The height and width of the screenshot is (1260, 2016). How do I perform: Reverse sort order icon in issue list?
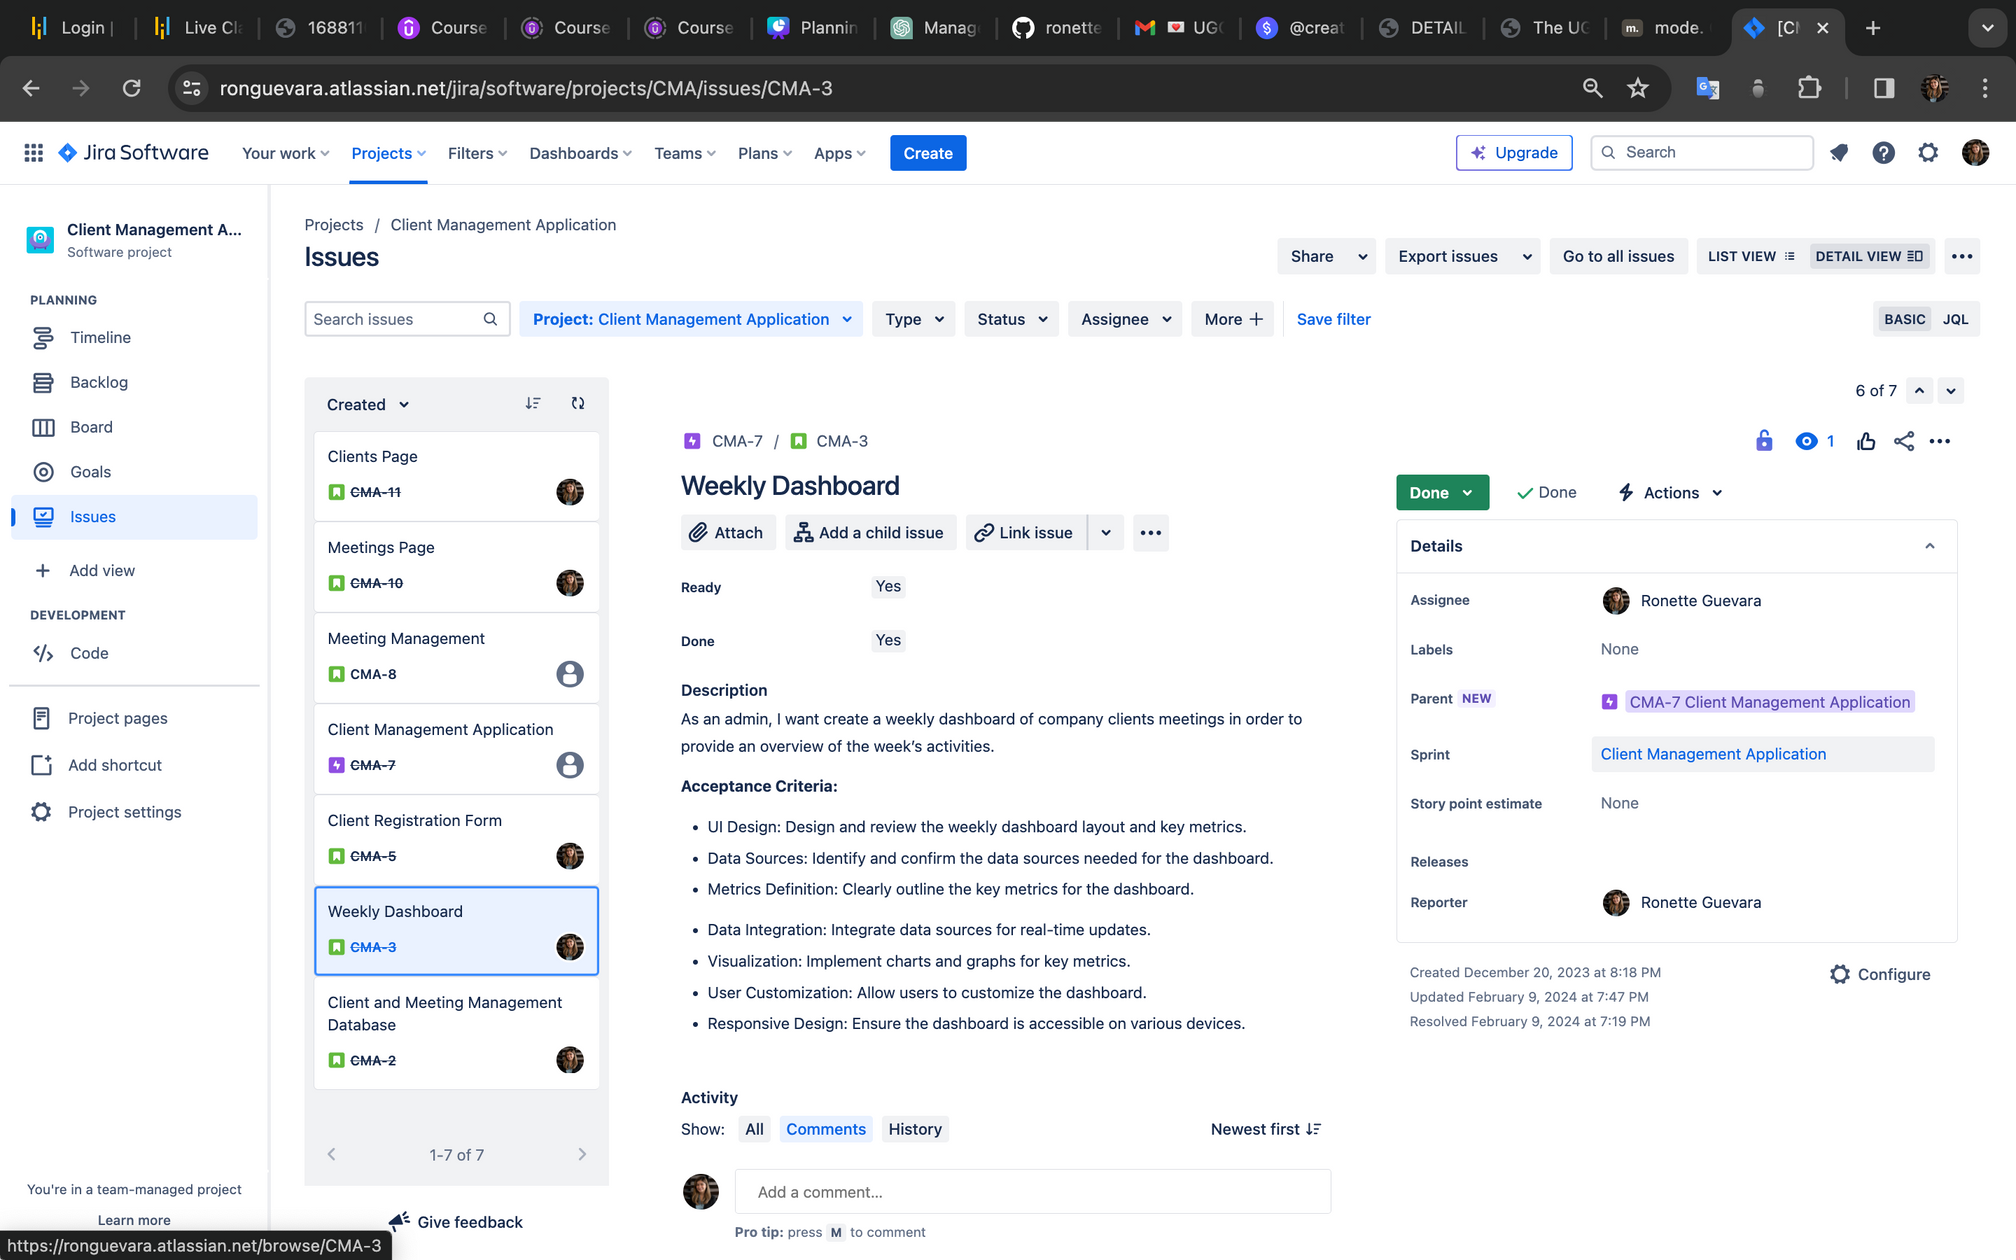533,404
